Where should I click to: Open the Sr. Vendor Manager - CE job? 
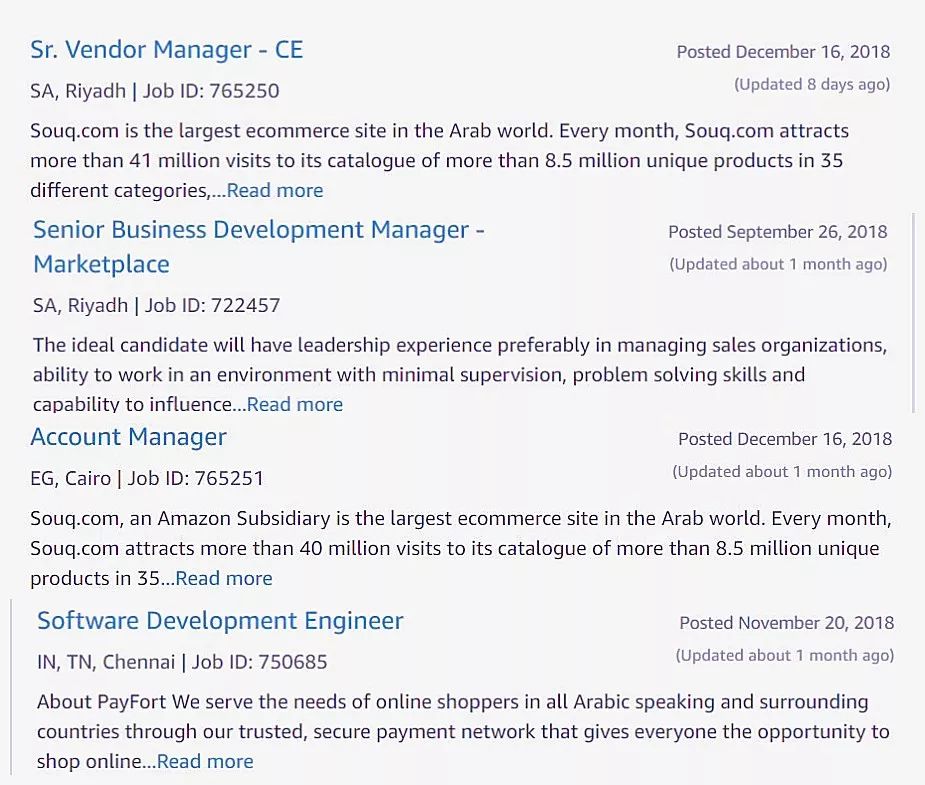[x=166, y=50]
